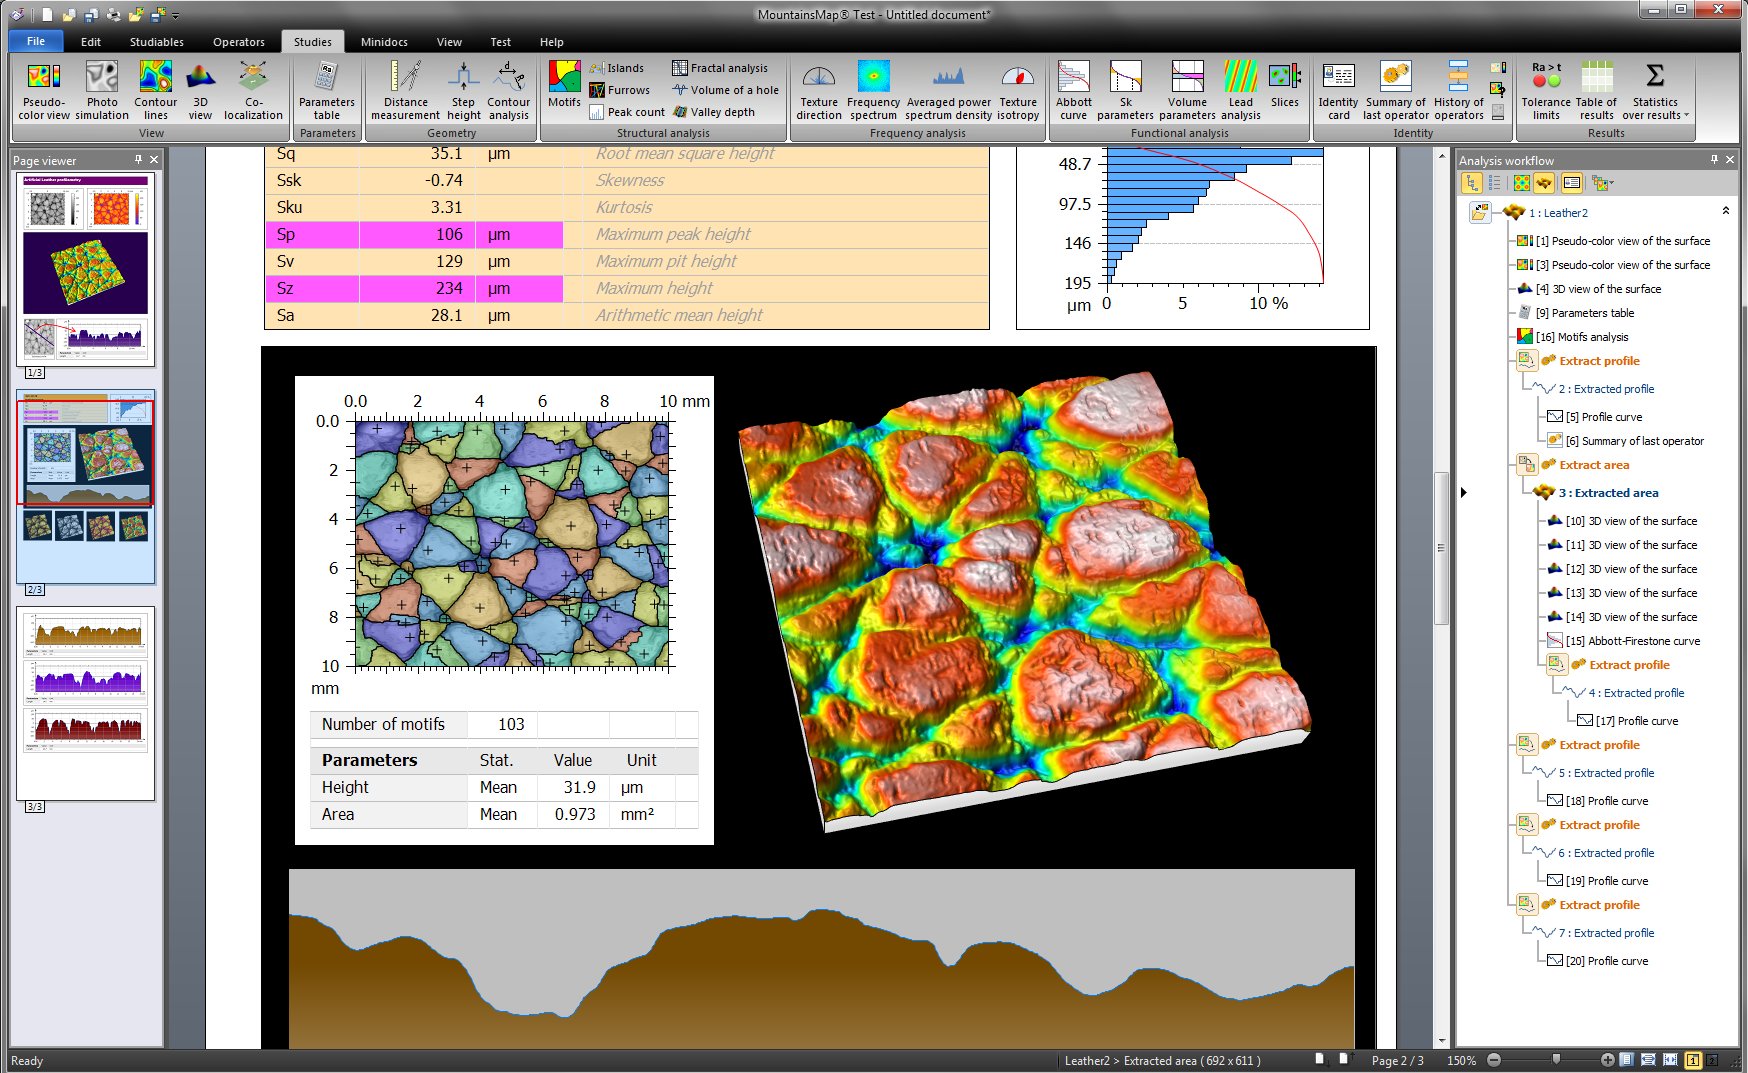Click the Abbott curve icon

(x=1073, y=90)
